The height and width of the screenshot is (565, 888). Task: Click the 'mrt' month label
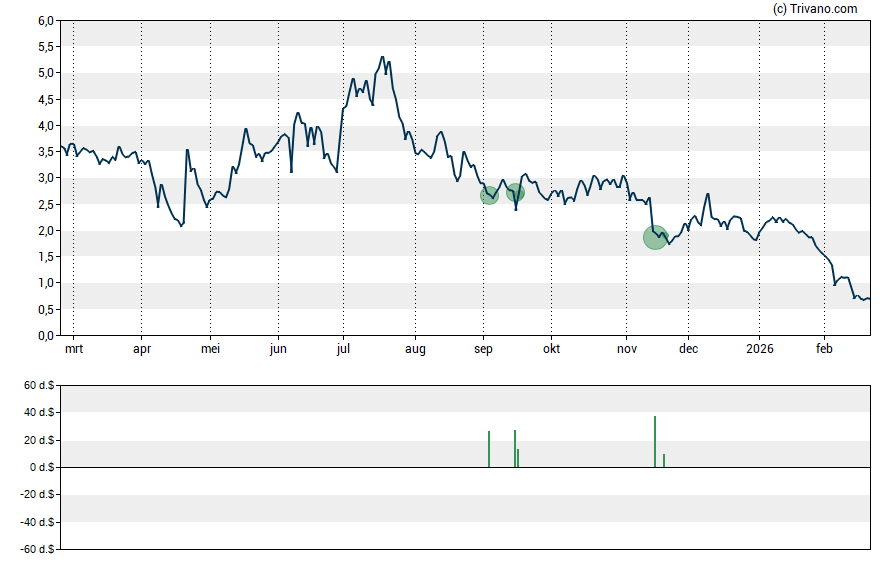(x=73, y=350)
